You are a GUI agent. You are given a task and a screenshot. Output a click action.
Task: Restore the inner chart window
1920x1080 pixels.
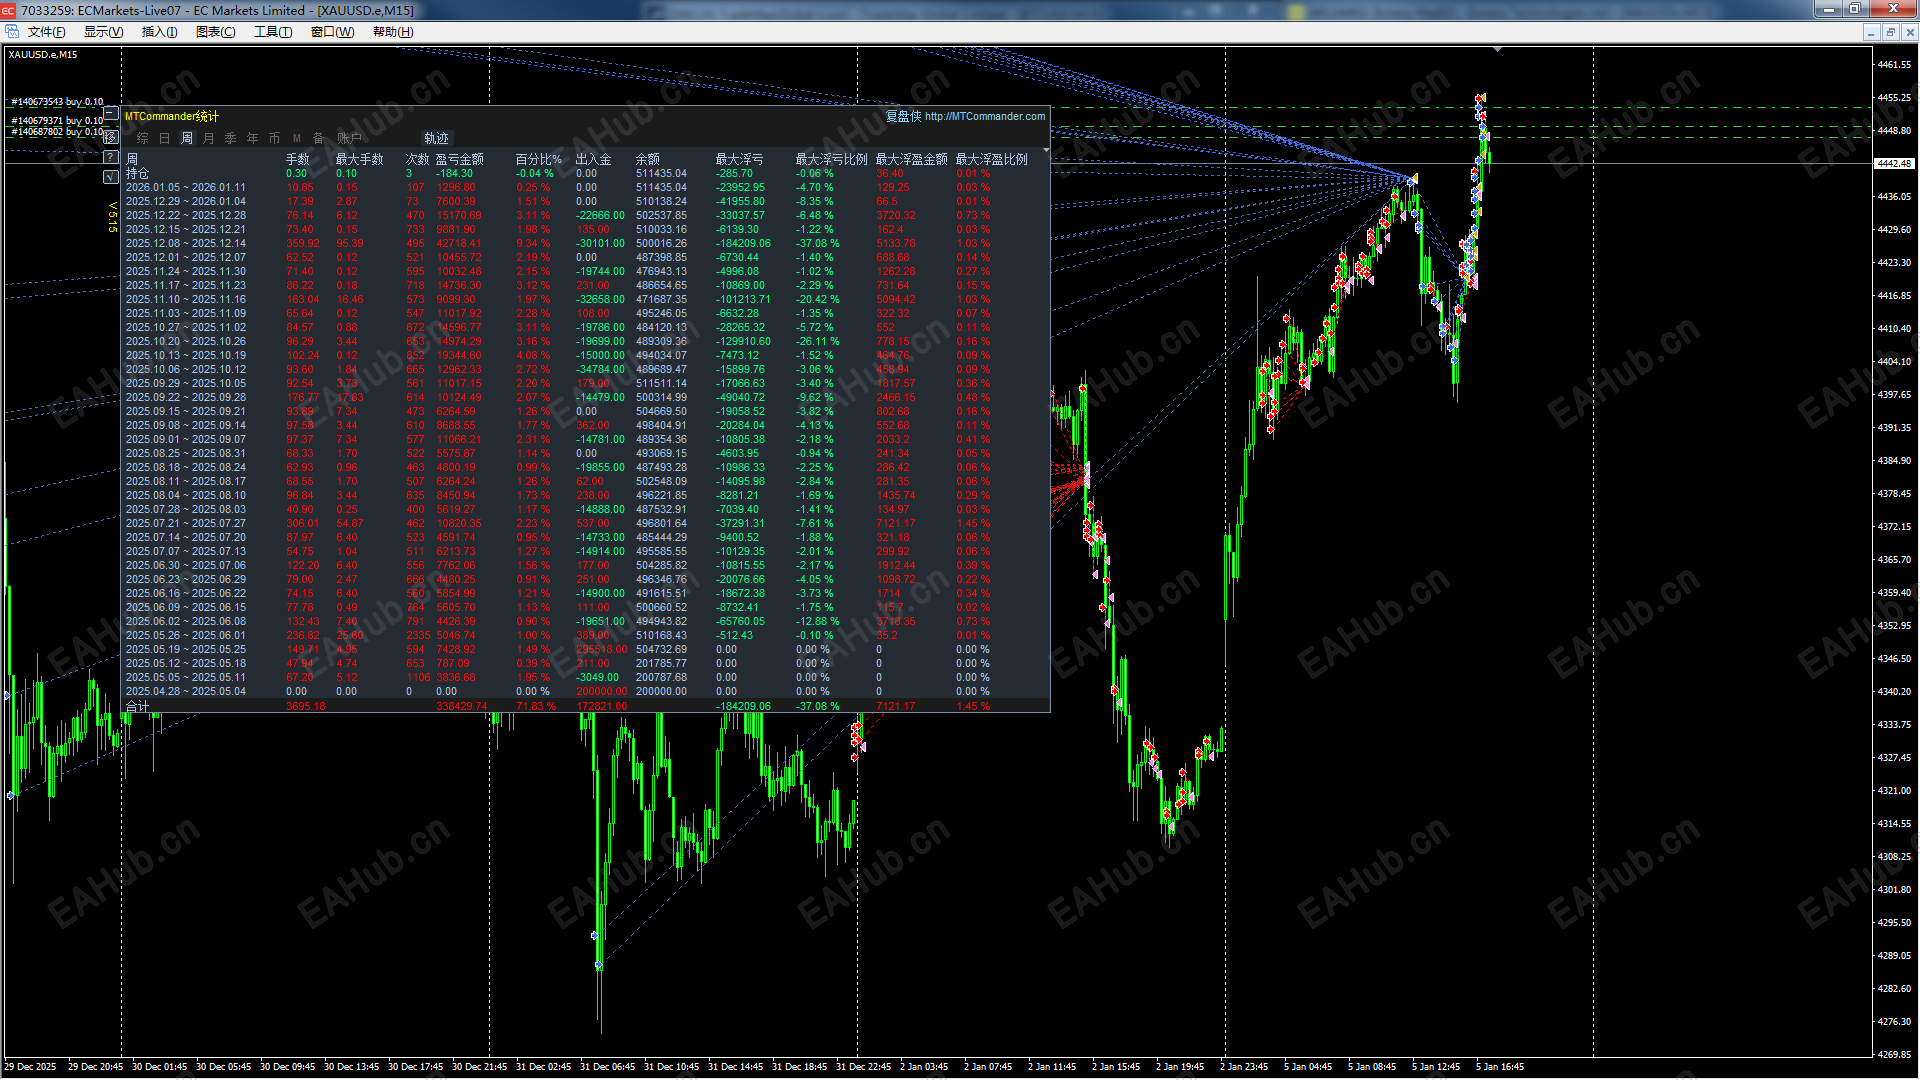pos(1890,32)
